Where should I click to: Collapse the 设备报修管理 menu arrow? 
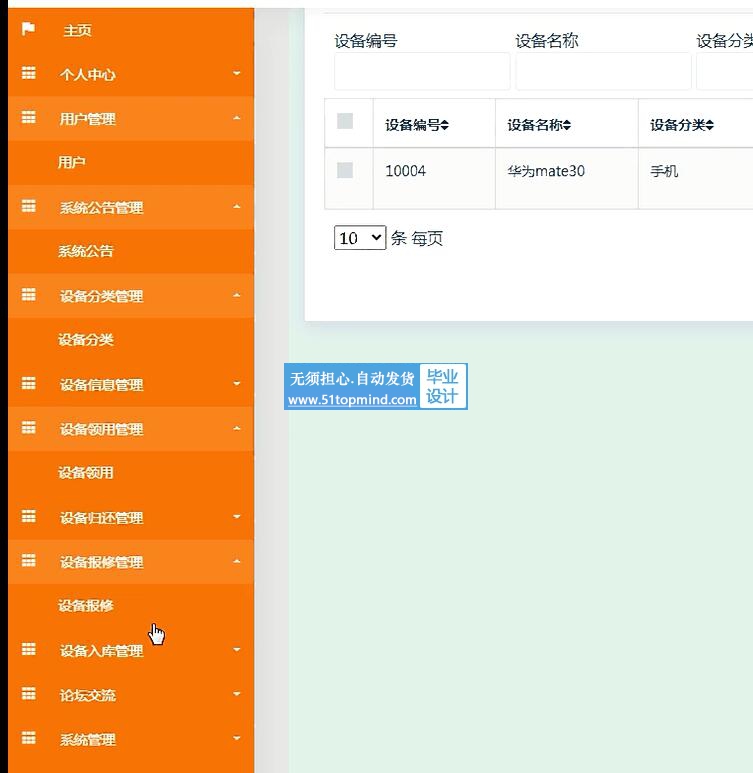pyautogui.click(x=237, y=562)
